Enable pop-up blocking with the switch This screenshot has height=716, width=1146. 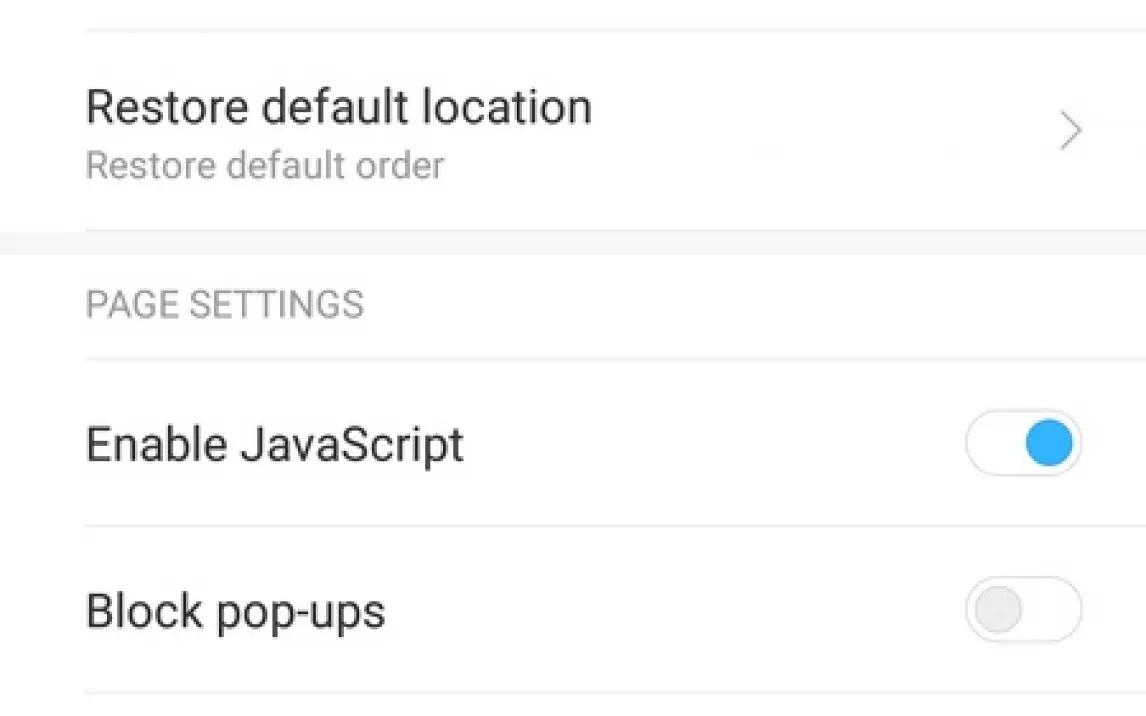(1023, 609)
